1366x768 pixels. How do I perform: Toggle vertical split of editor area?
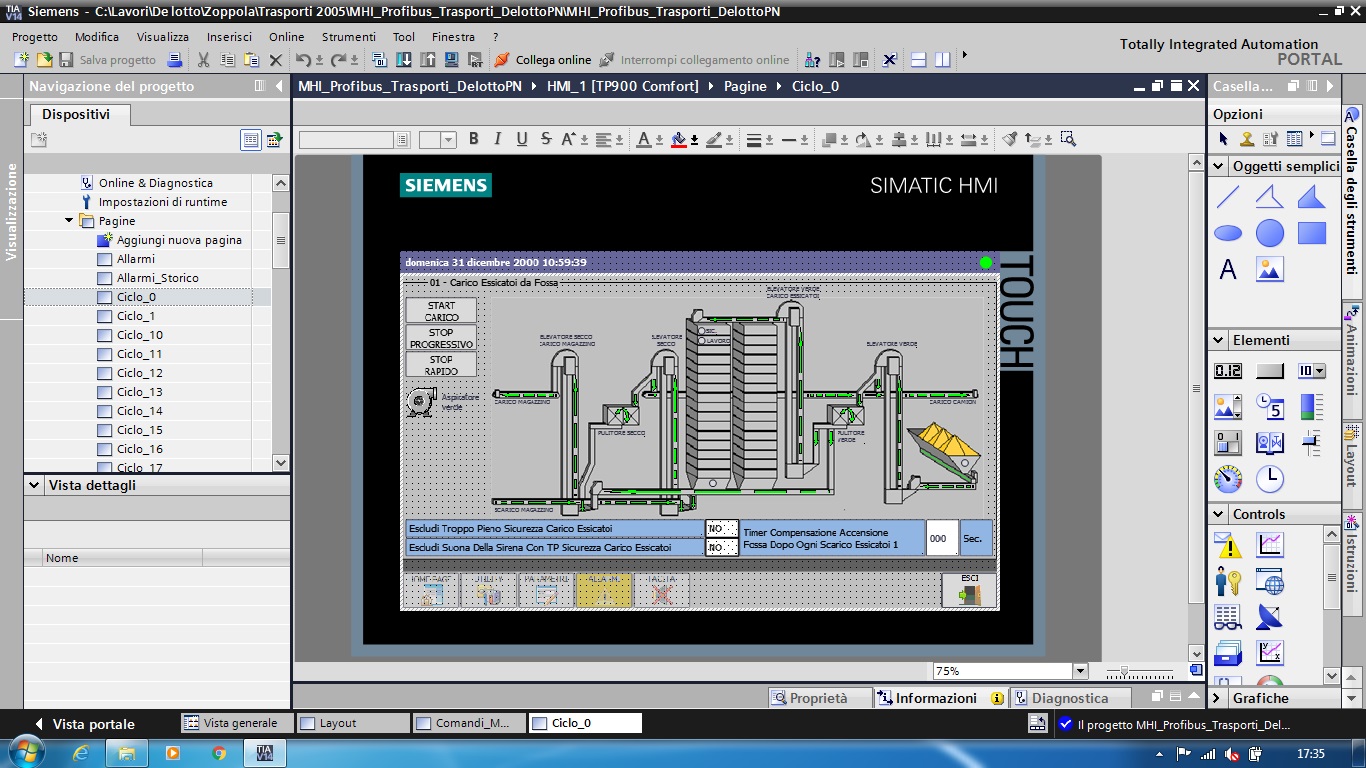coord(942,60)
